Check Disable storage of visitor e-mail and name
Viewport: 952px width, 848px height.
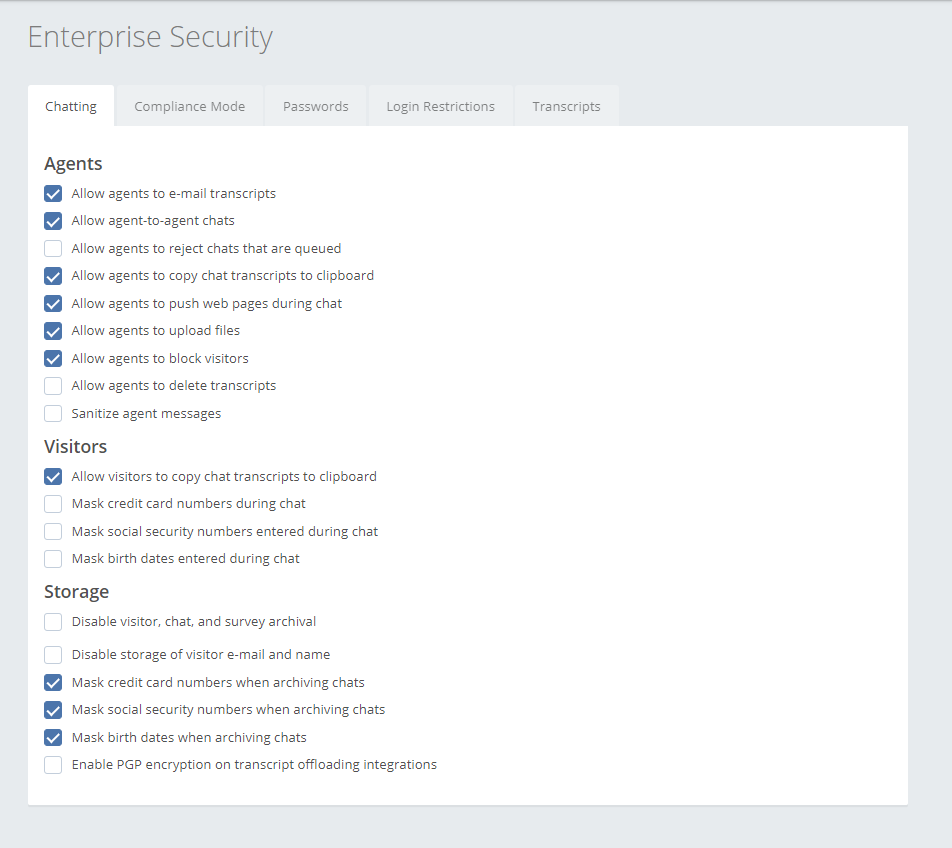coord(53,655)
